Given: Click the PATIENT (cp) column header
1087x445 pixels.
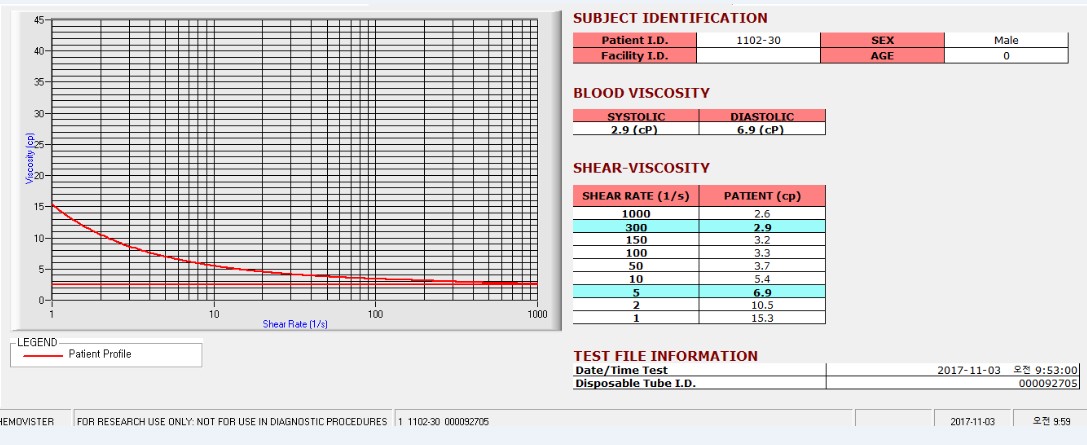Looking at the screenshot, I should pos(762,196).
